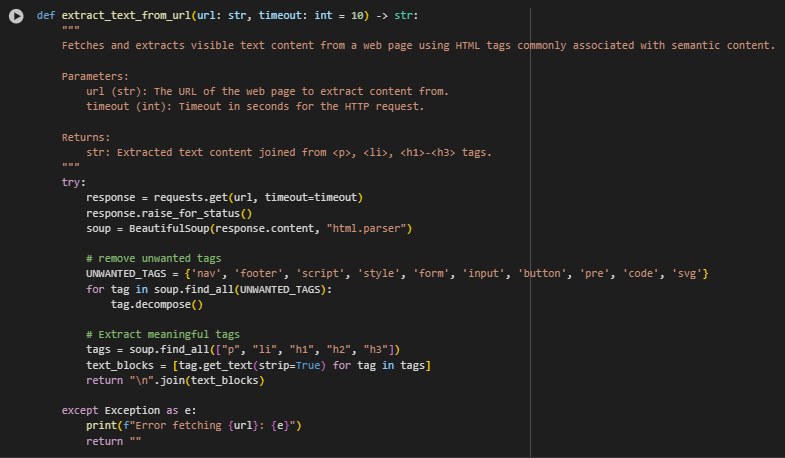The width and height of the screenshot is (785, 458).
Task: Click the '# remove unwanted tags' comment
Action: pos(153,259)
